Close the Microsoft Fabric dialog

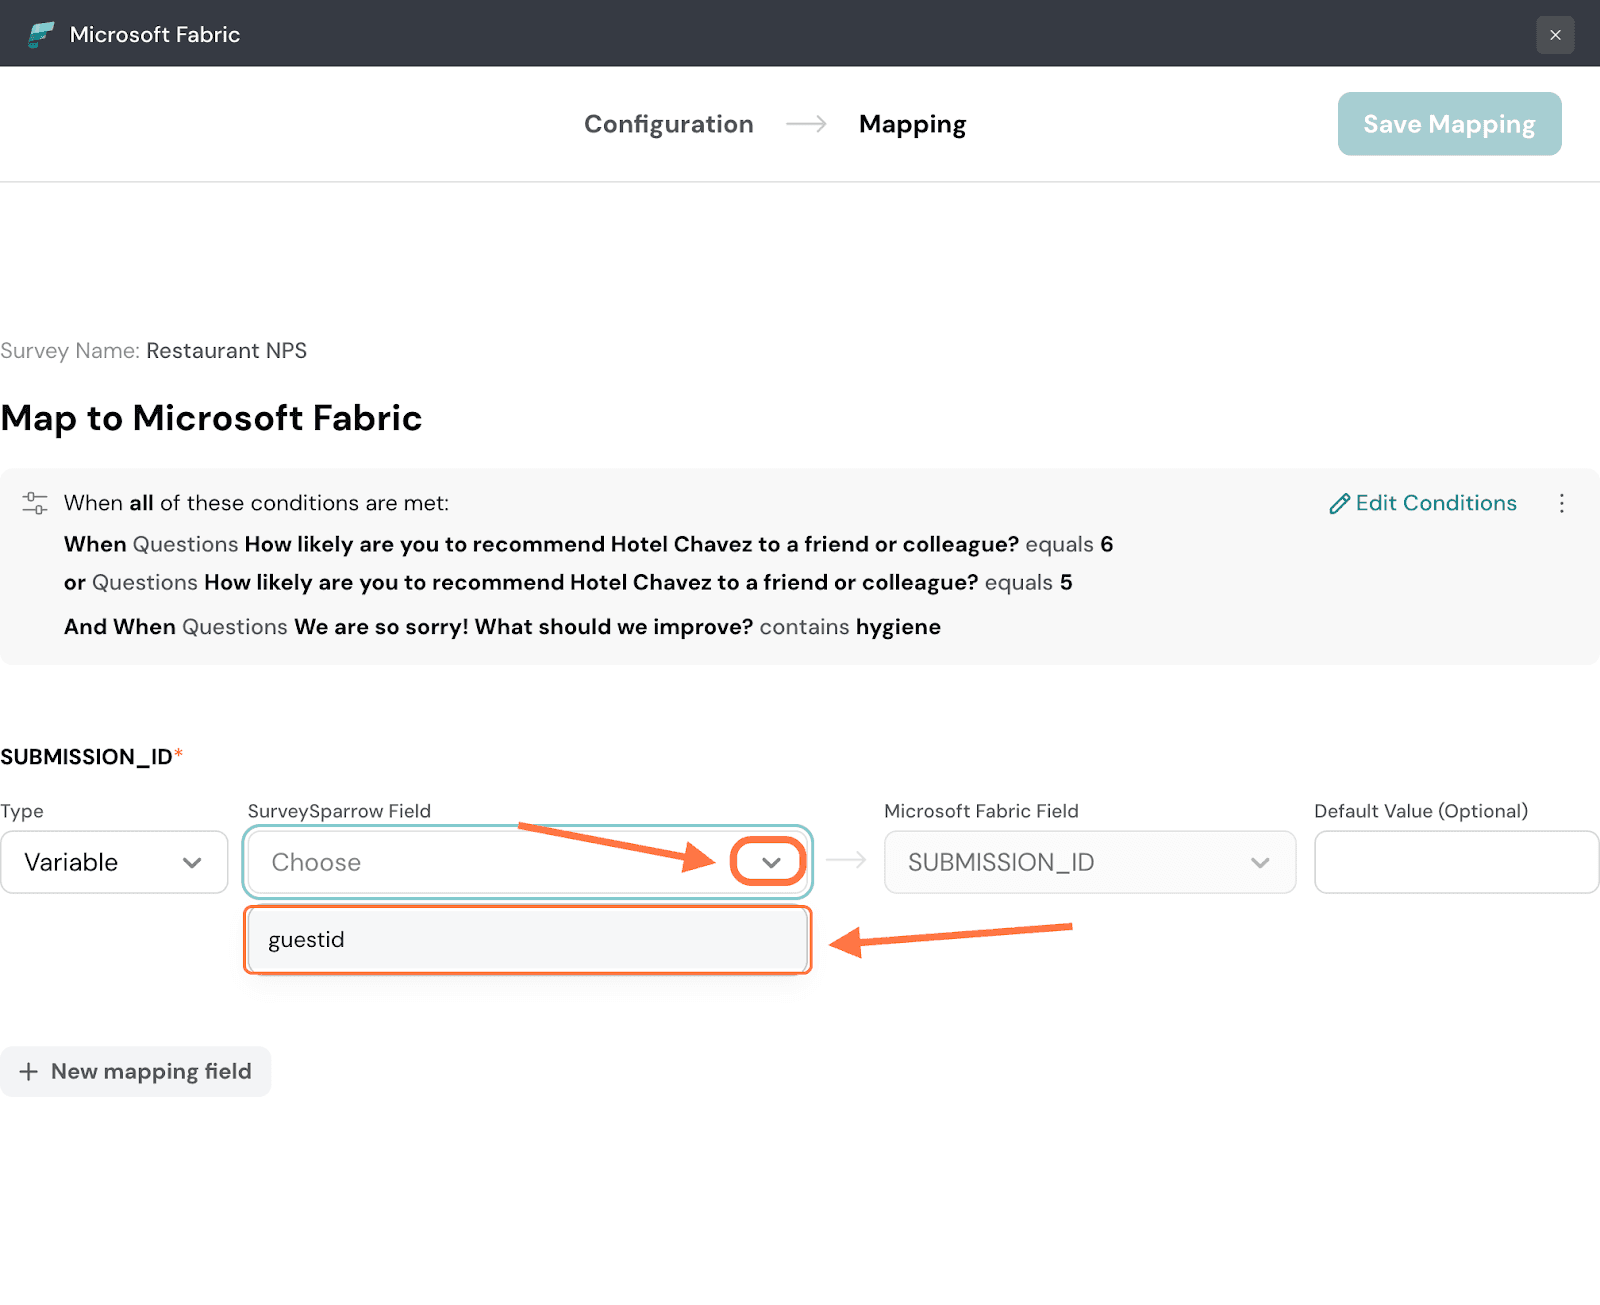coord(1555,35)
